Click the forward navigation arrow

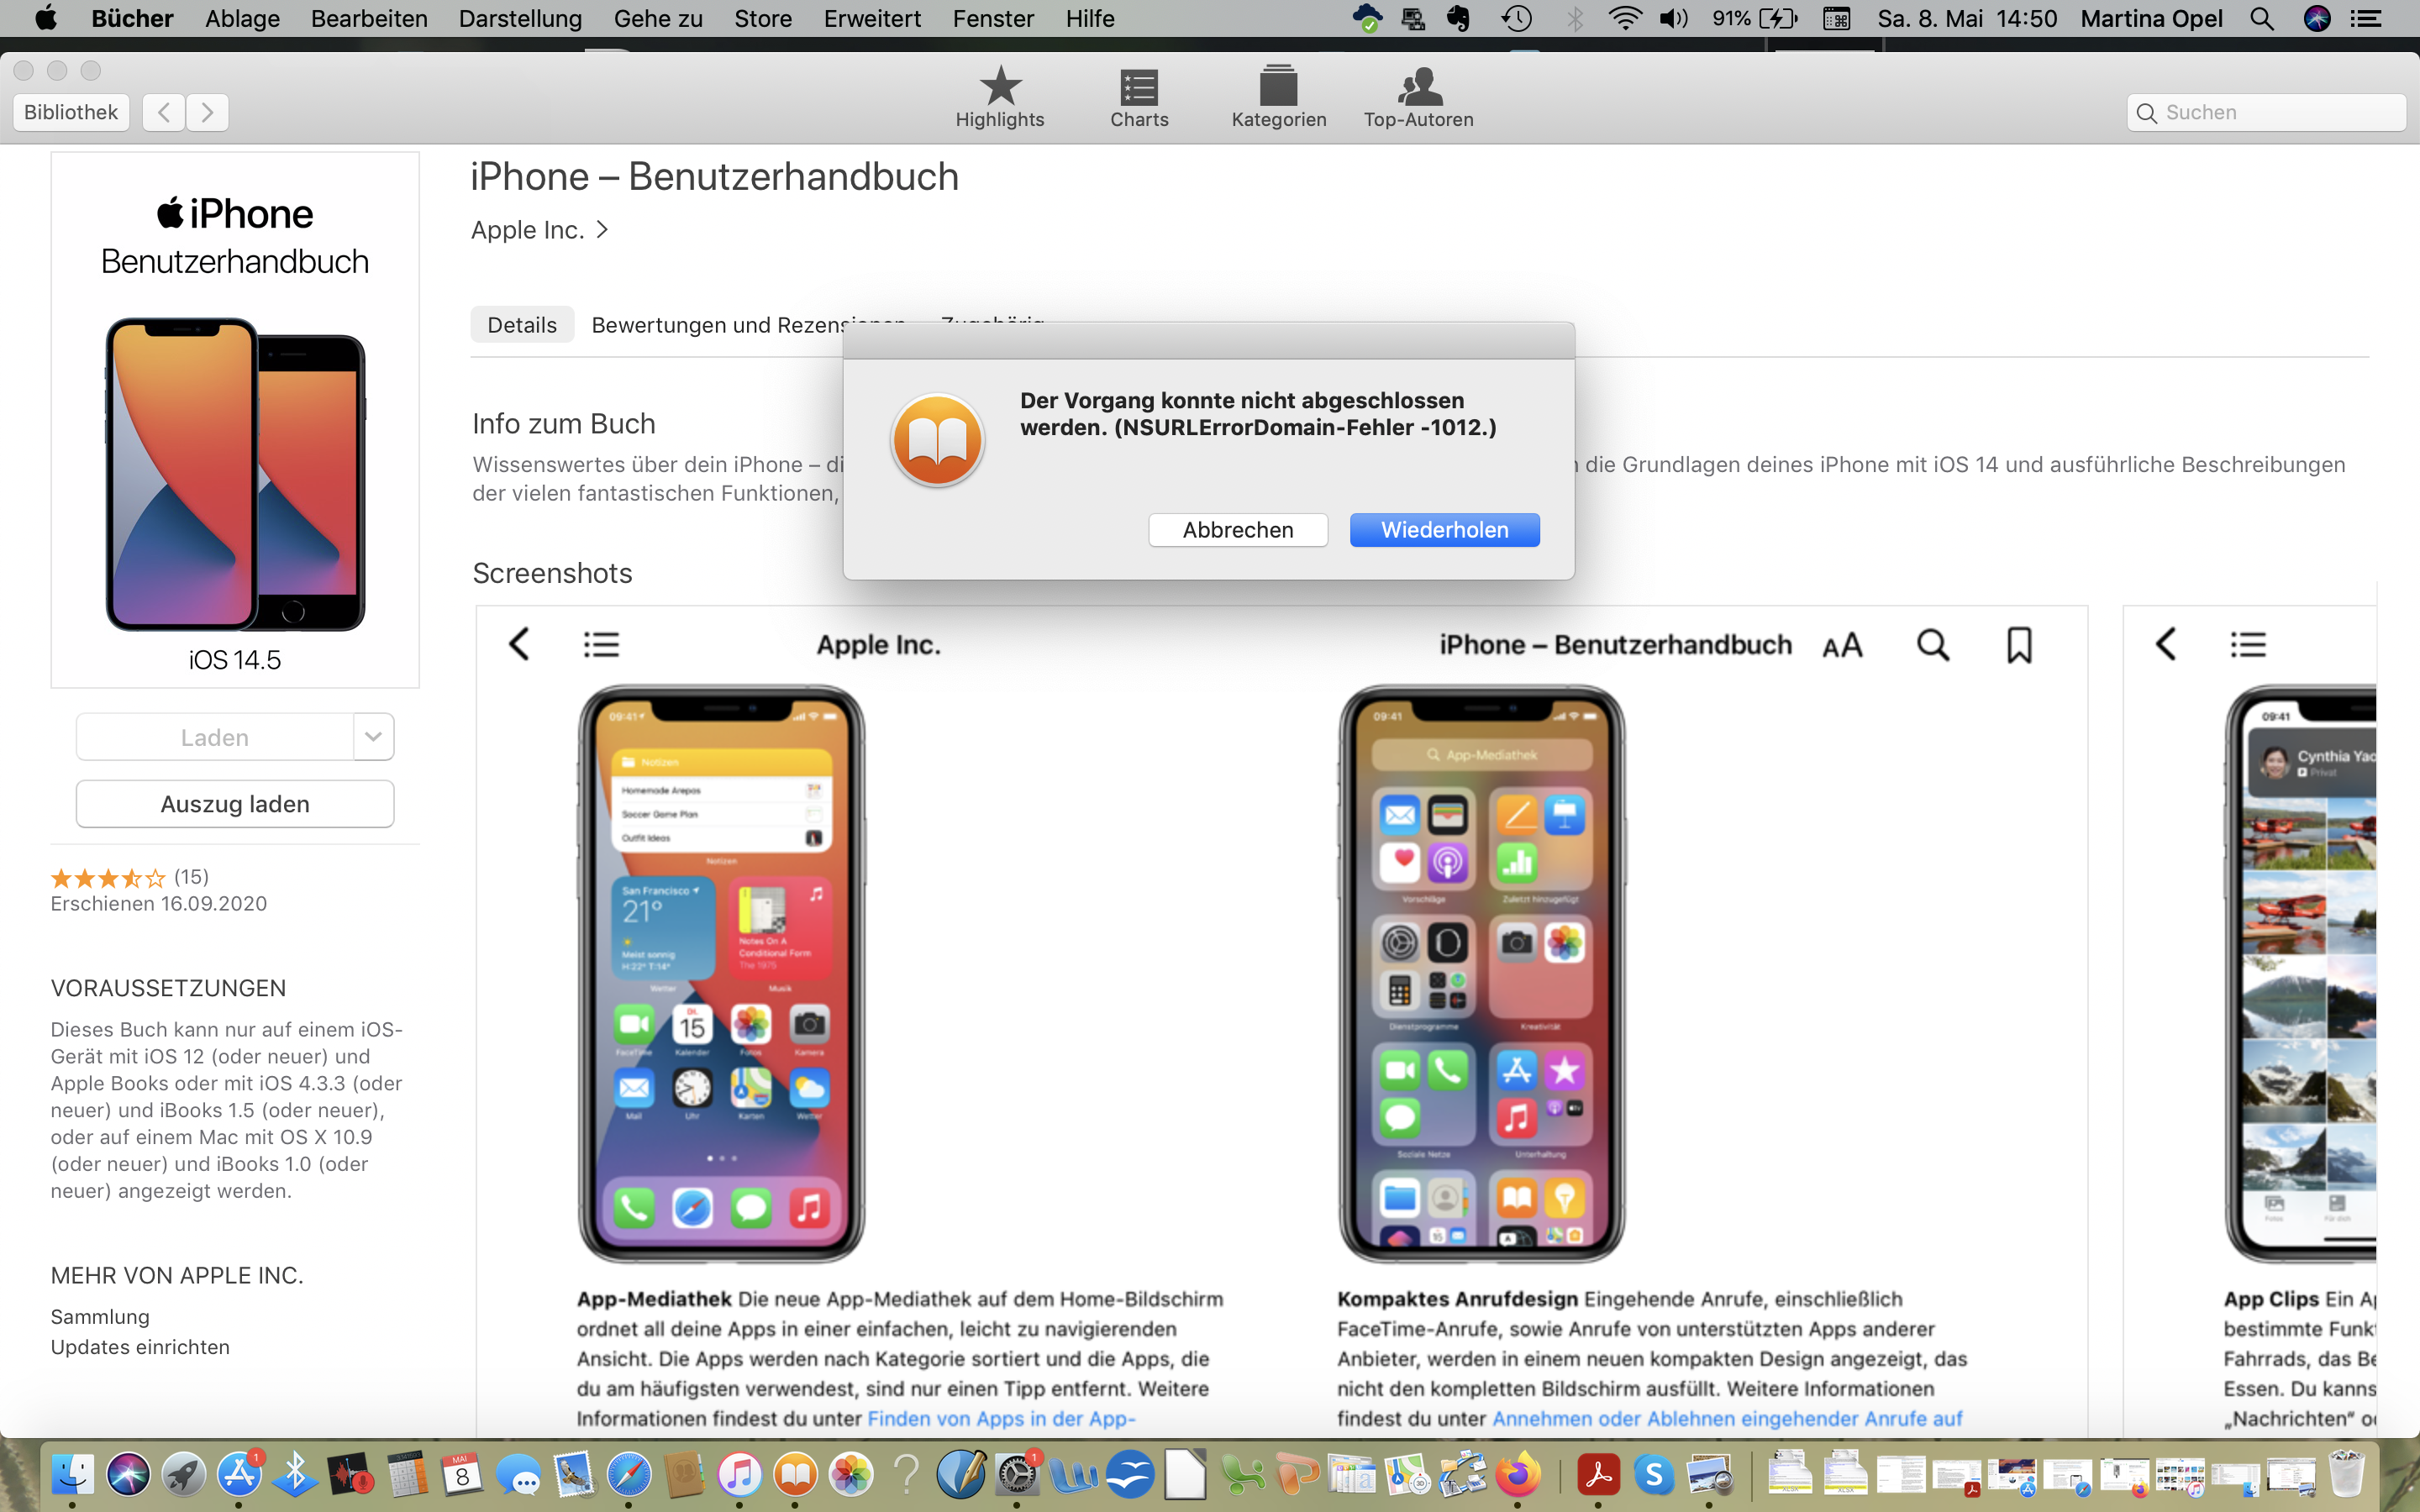click(207, 112)
